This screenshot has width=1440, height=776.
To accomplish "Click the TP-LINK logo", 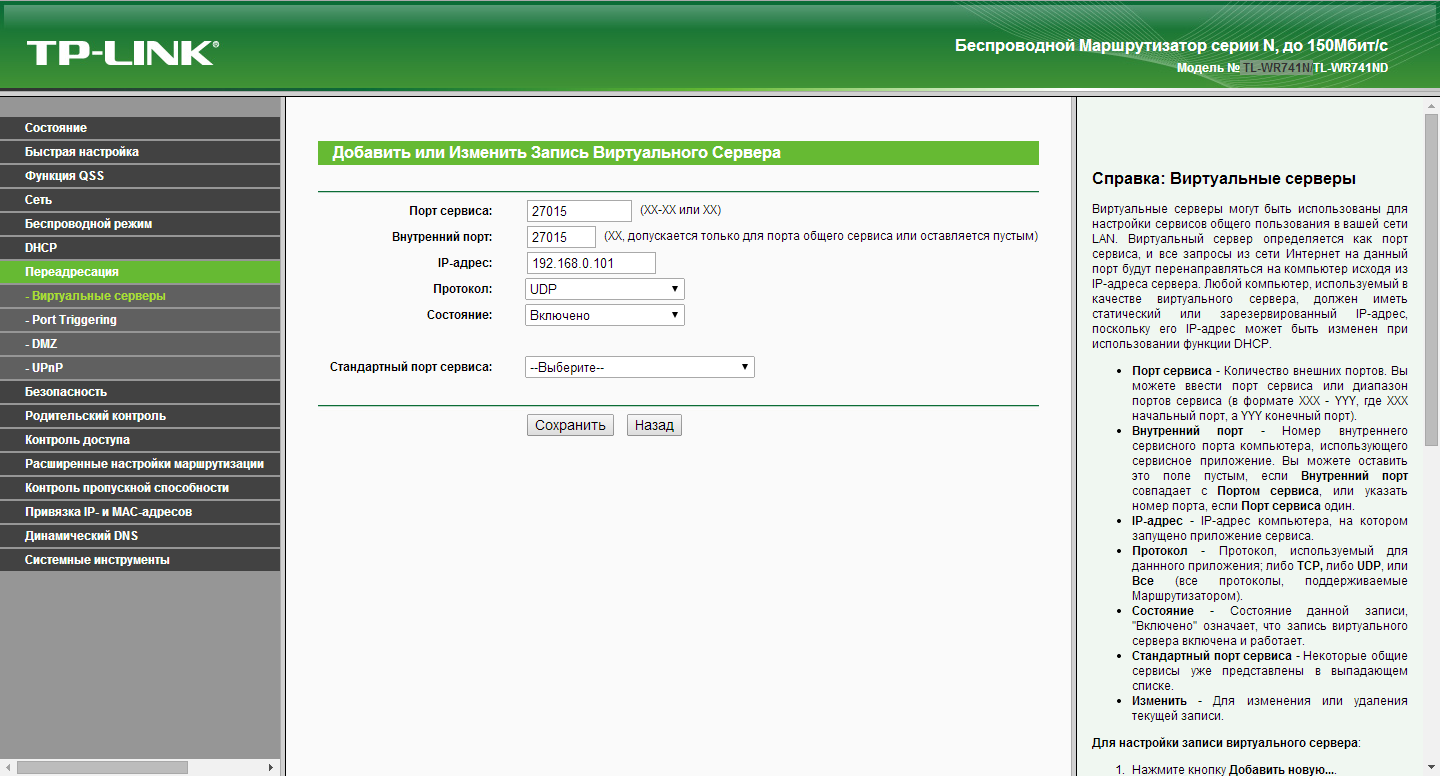I will pyautogui.click(x=122, y=53).
